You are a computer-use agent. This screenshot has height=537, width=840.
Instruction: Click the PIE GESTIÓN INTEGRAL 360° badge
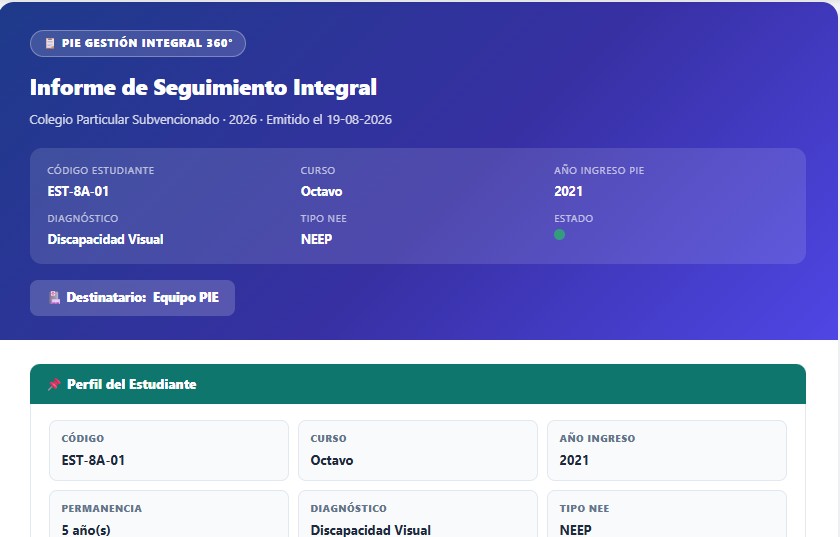pyautogui.click(x=138, y=43)
